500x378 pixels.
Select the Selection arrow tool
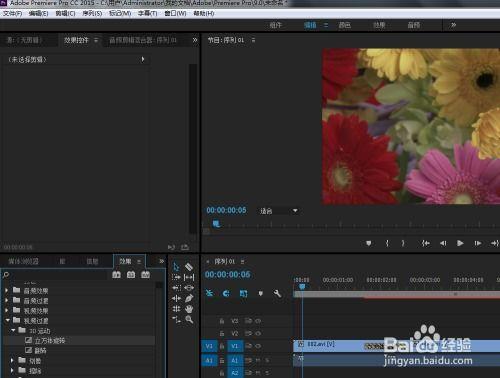(176, 267)
